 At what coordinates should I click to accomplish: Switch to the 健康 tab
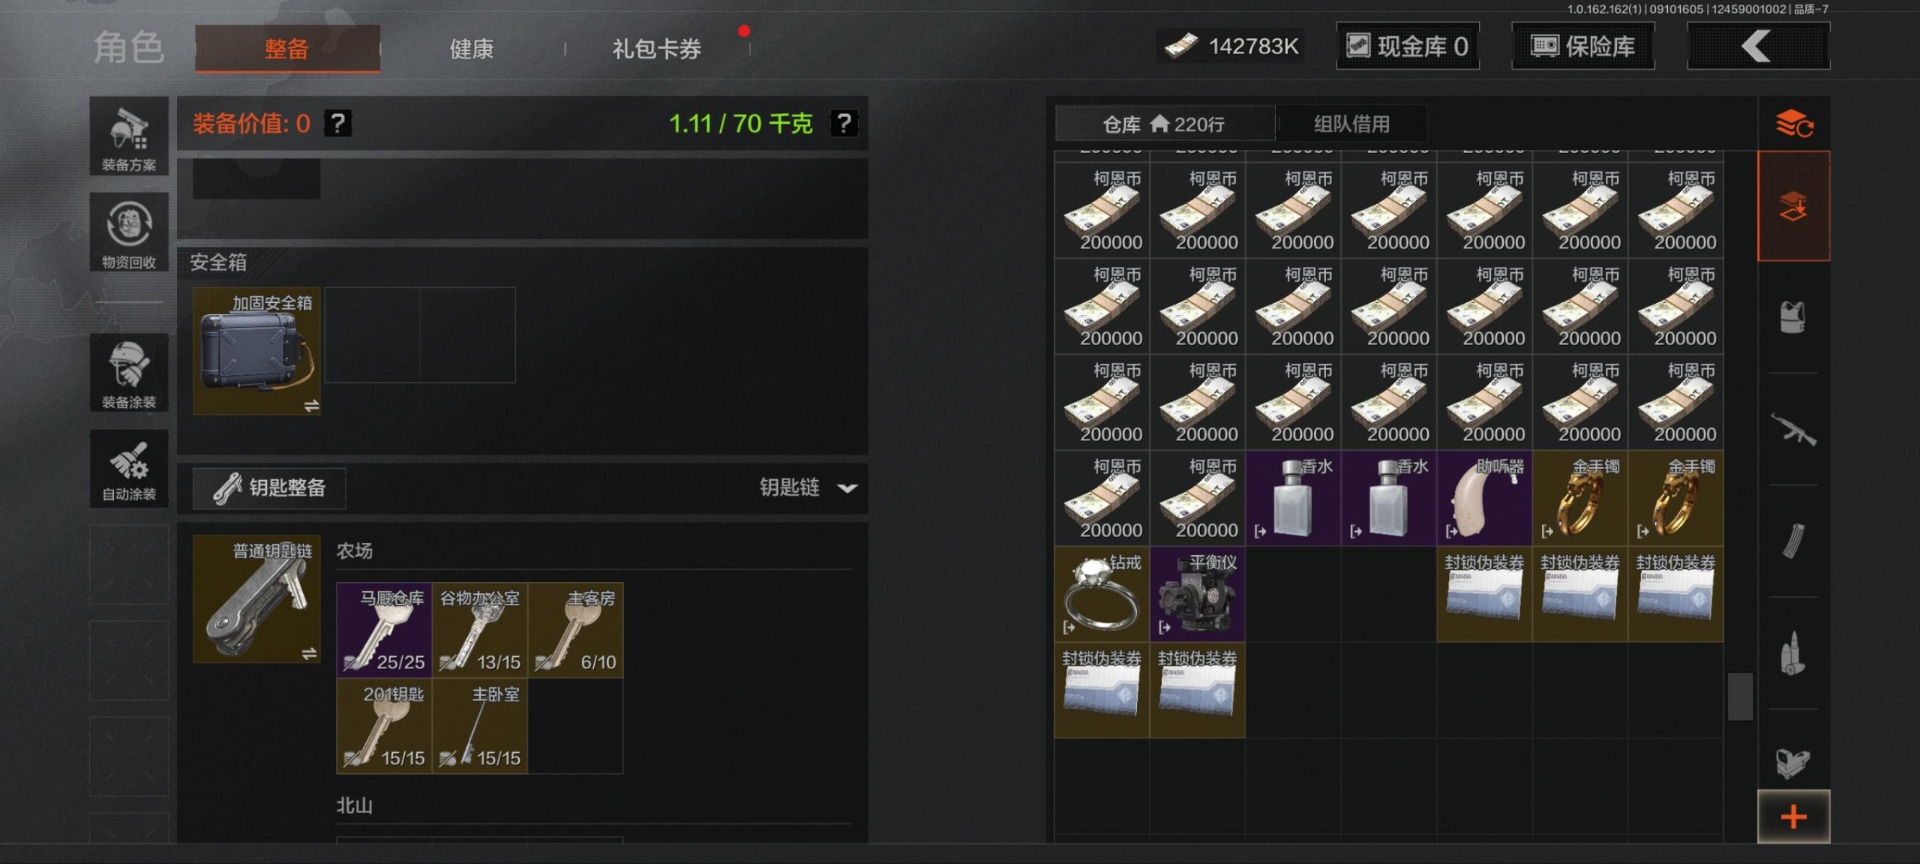(471, 49)
